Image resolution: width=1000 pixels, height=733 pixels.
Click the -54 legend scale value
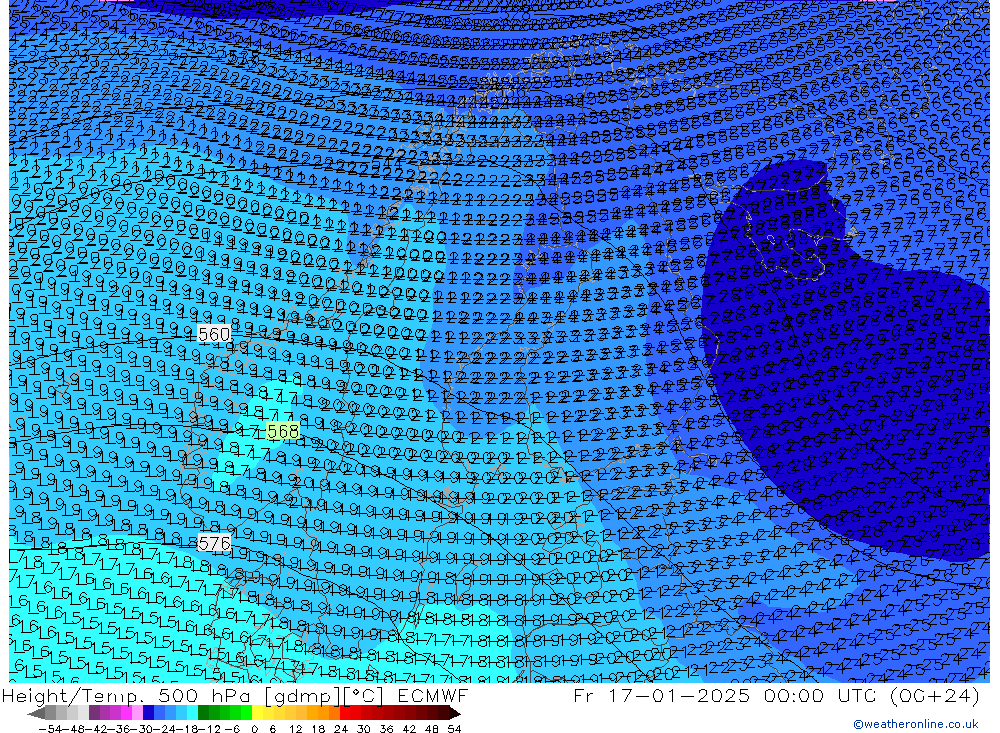[51, 729]
